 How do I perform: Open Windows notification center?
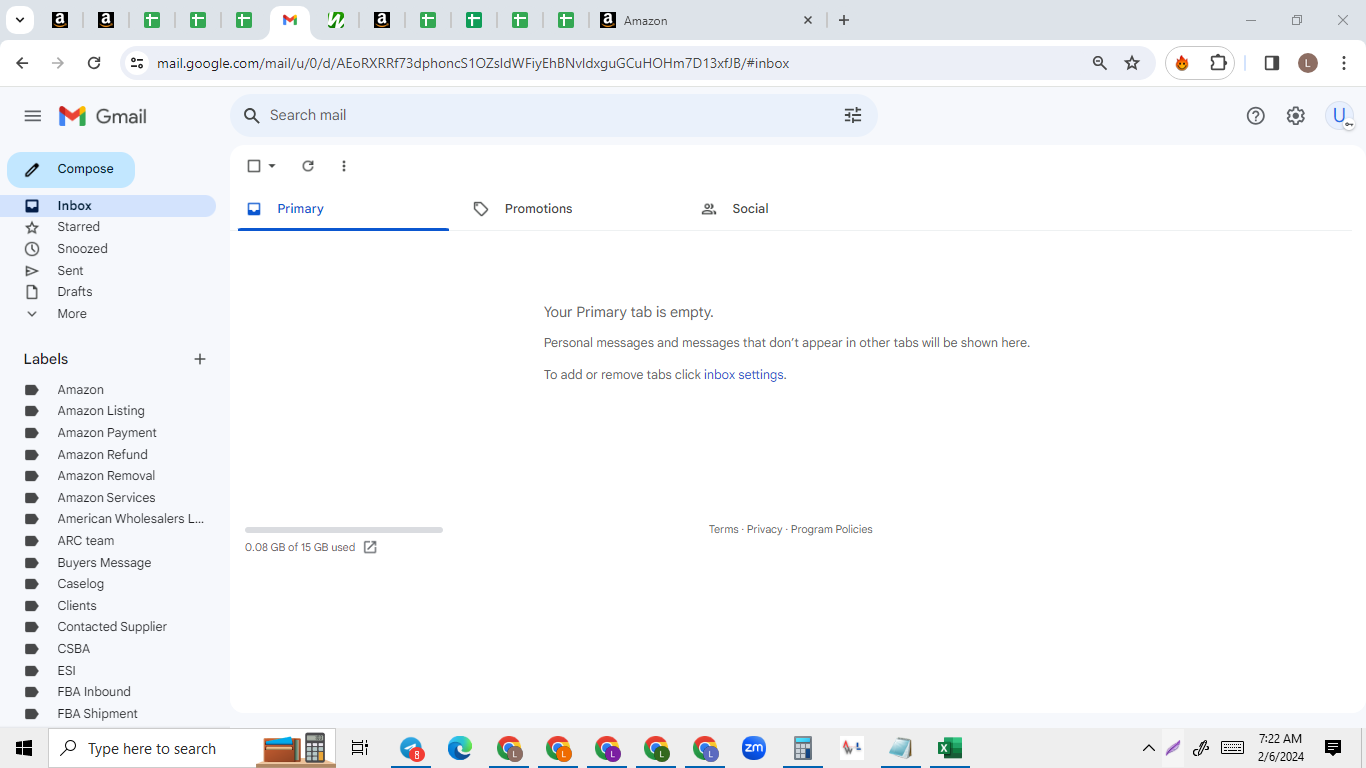pyautogui.click(x=1333, y=748)
